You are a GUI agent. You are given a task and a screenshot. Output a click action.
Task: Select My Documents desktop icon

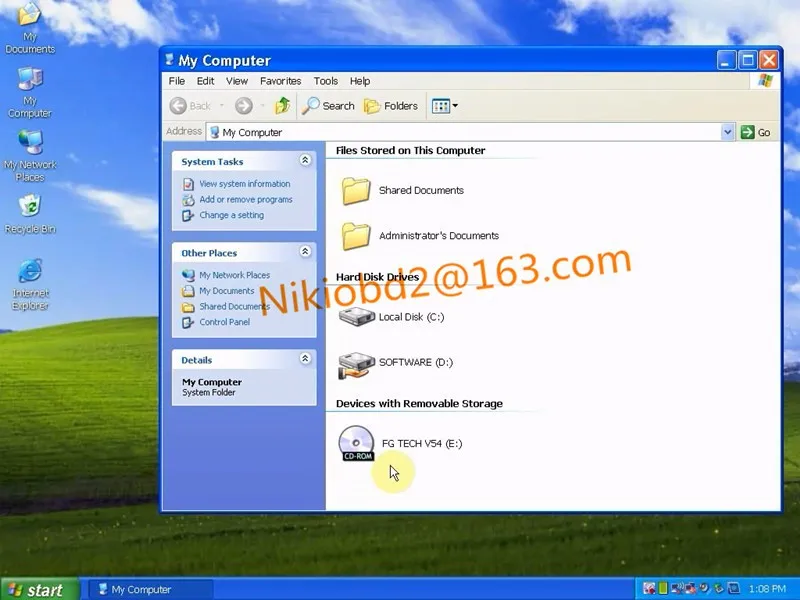tap(30, 28)
